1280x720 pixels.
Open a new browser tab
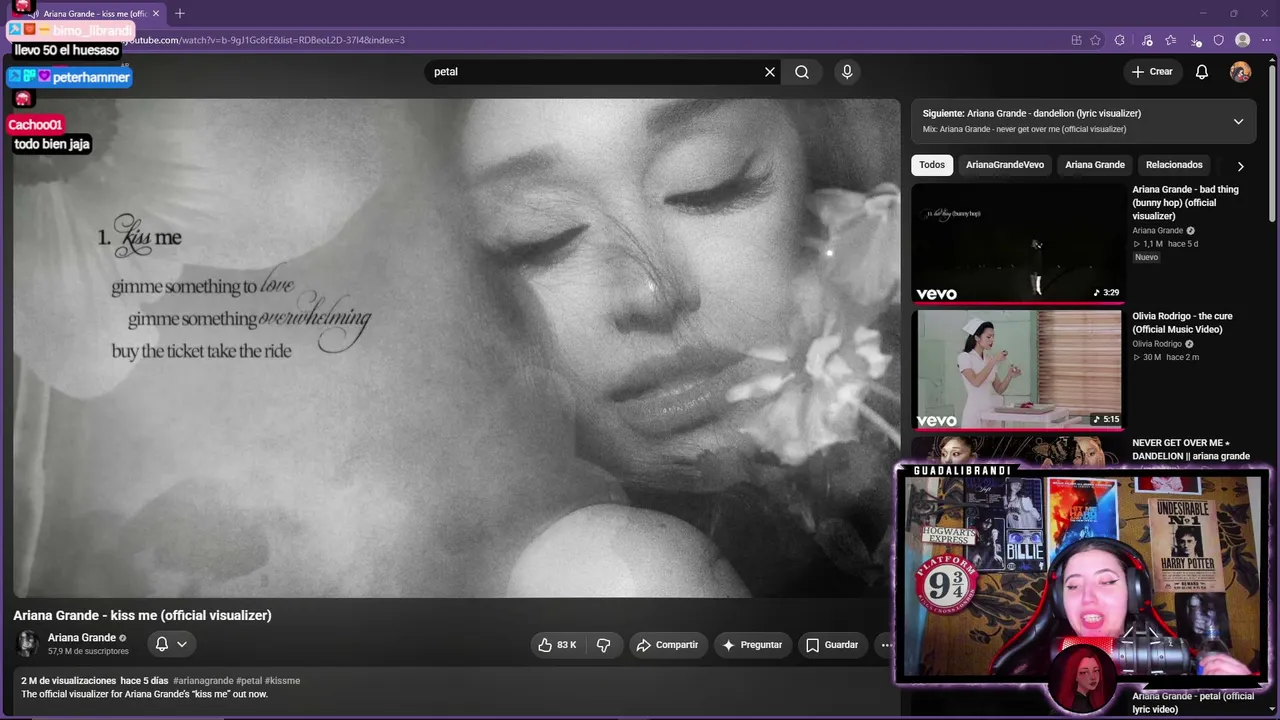click(180, 14)
